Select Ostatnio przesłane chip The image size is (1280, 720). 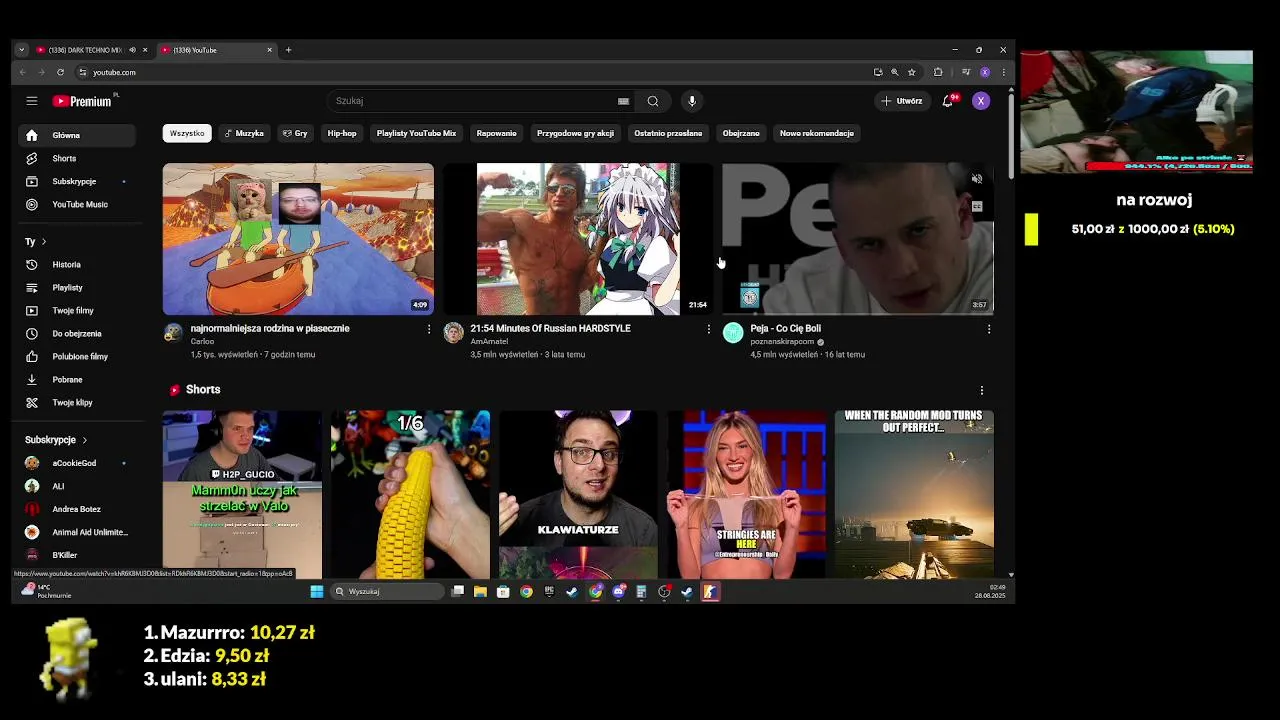point(668,133)
